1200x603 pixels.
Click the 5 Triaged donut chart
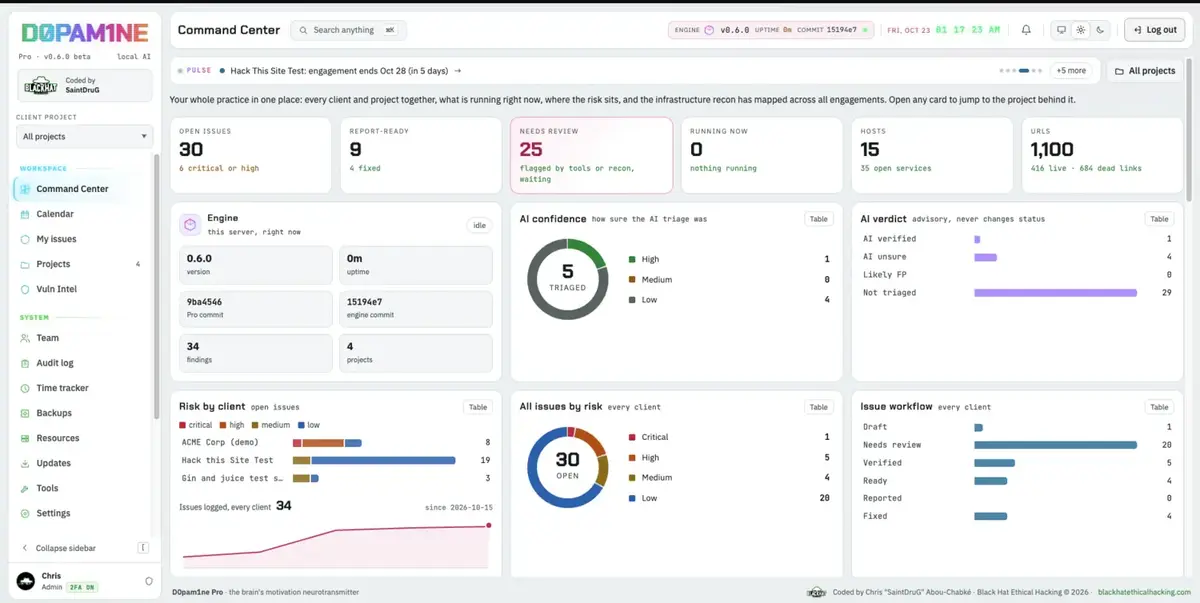point(567,278)
